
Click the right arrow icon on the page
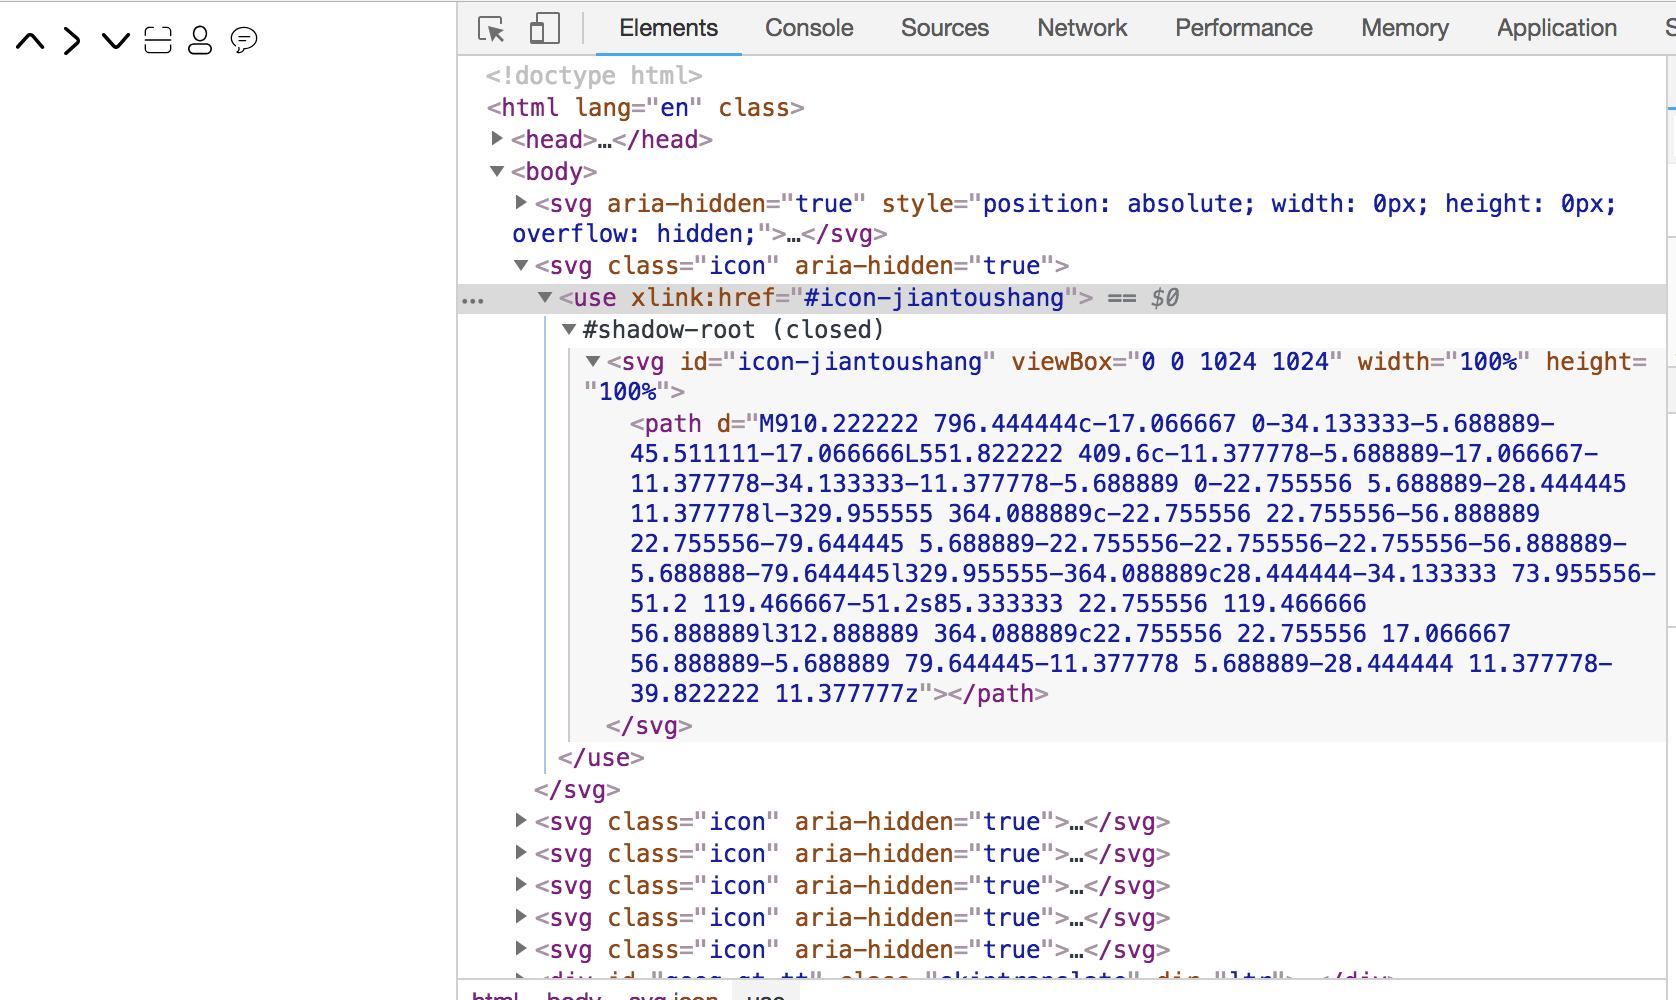click(x=72, y=41)
